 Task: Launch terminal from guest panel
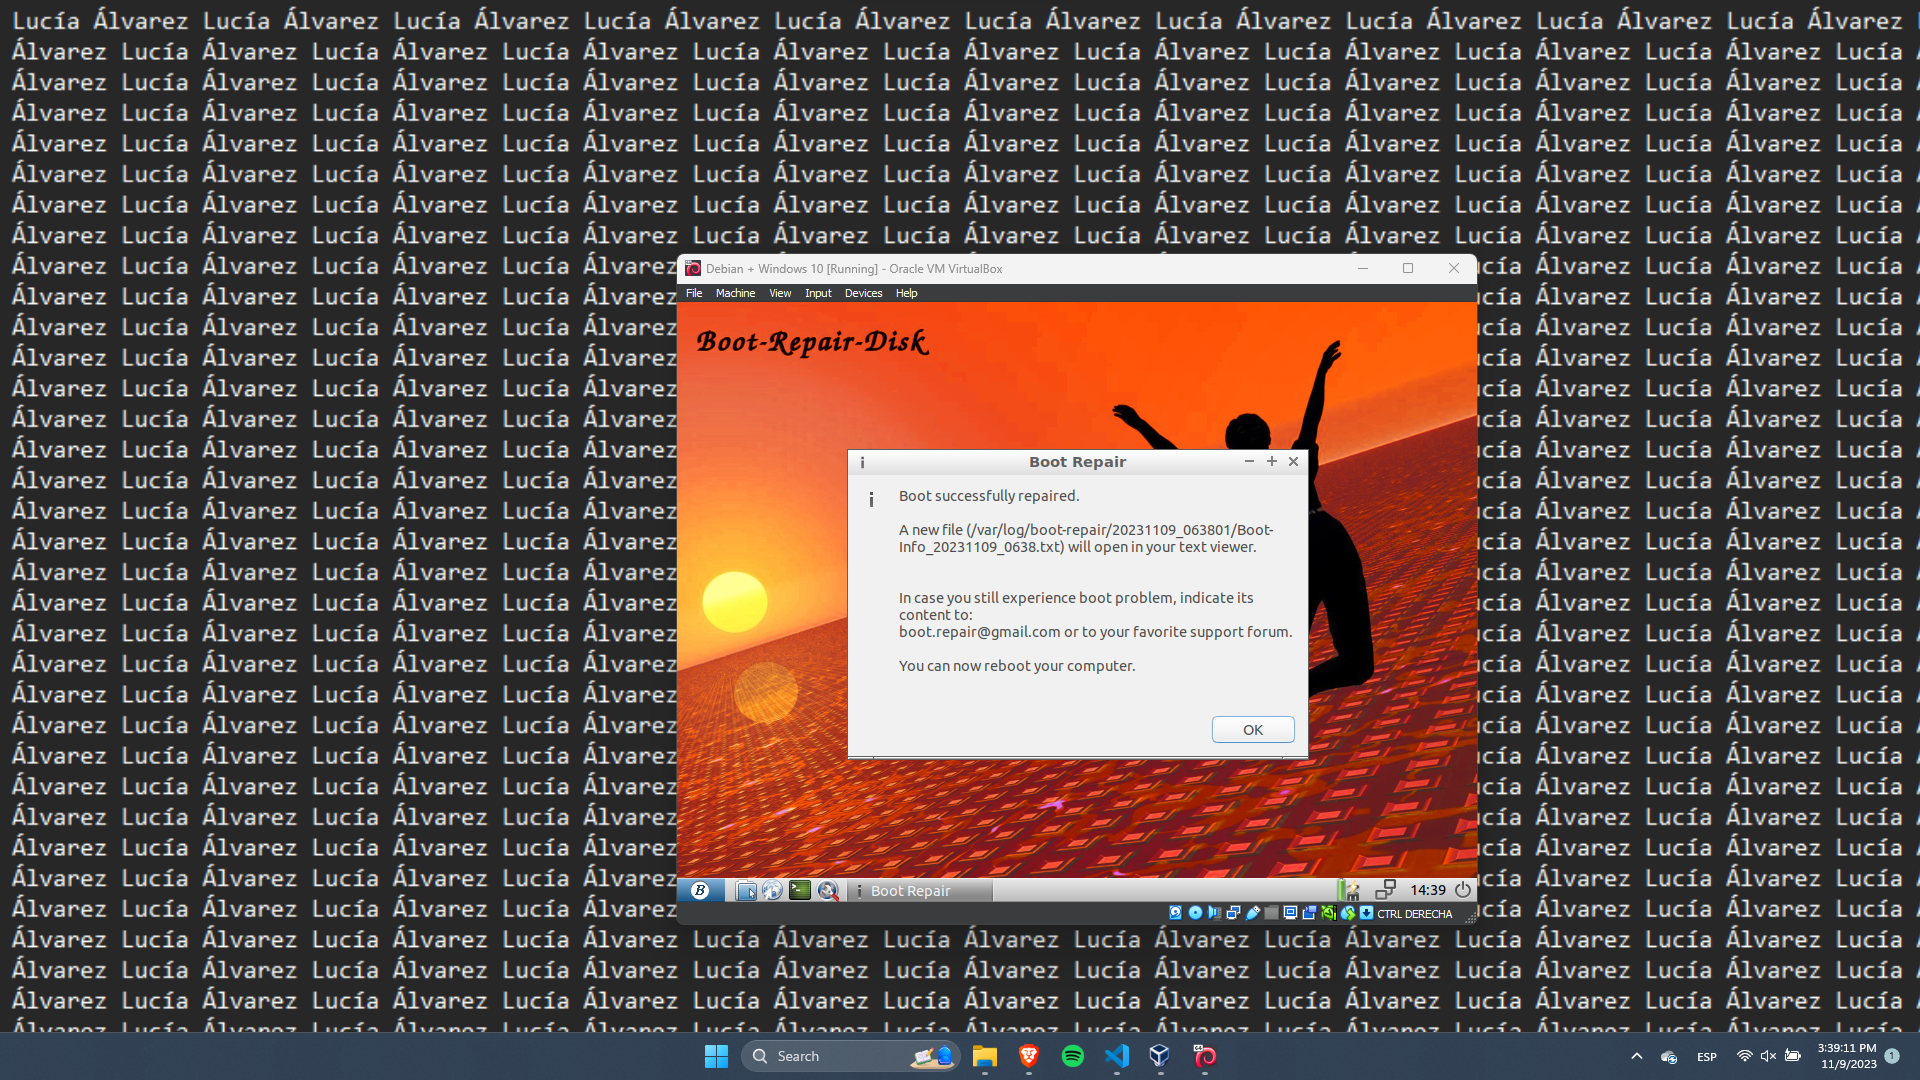(x=800, y=890)
